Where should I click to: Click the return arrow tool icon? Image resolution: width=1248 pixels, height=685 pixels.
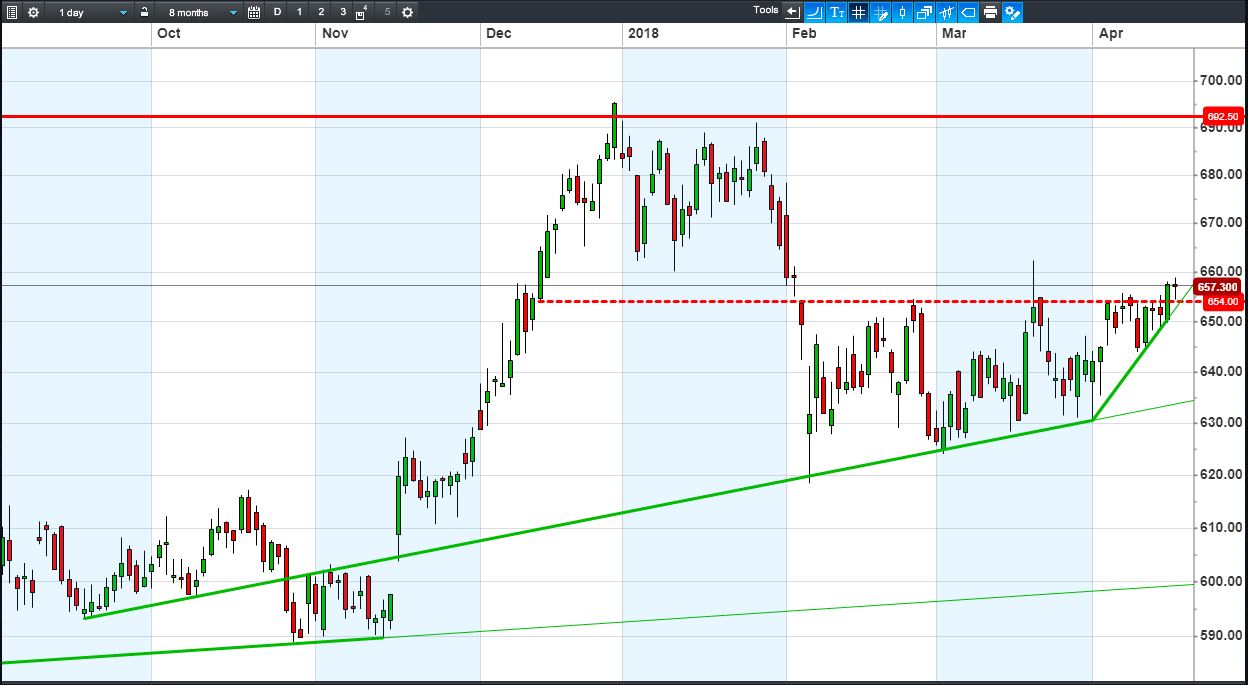point(793,12)
